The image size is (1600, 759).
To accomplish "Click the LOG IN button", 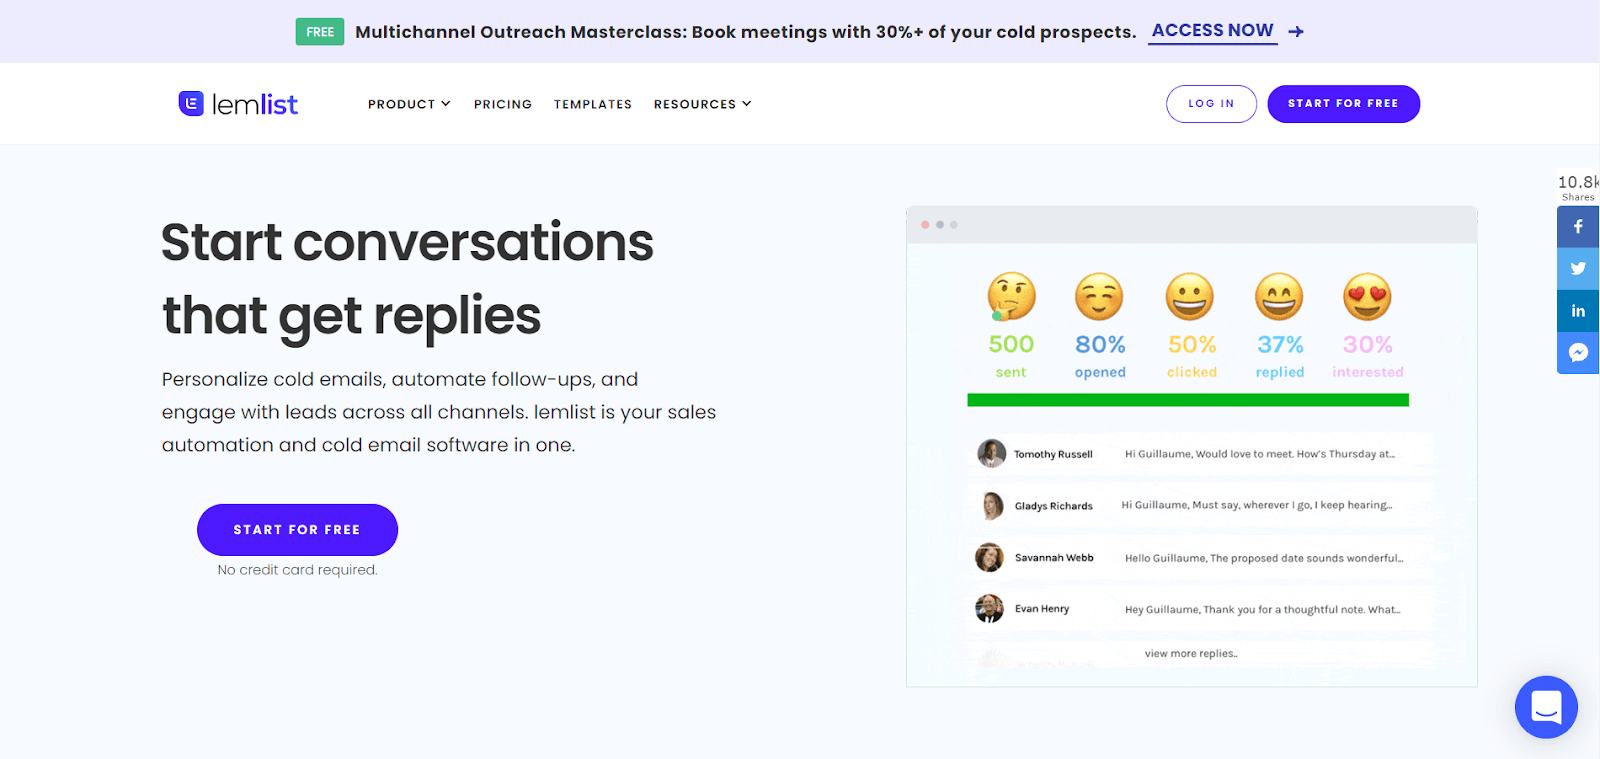I will tap(1211, 104).
